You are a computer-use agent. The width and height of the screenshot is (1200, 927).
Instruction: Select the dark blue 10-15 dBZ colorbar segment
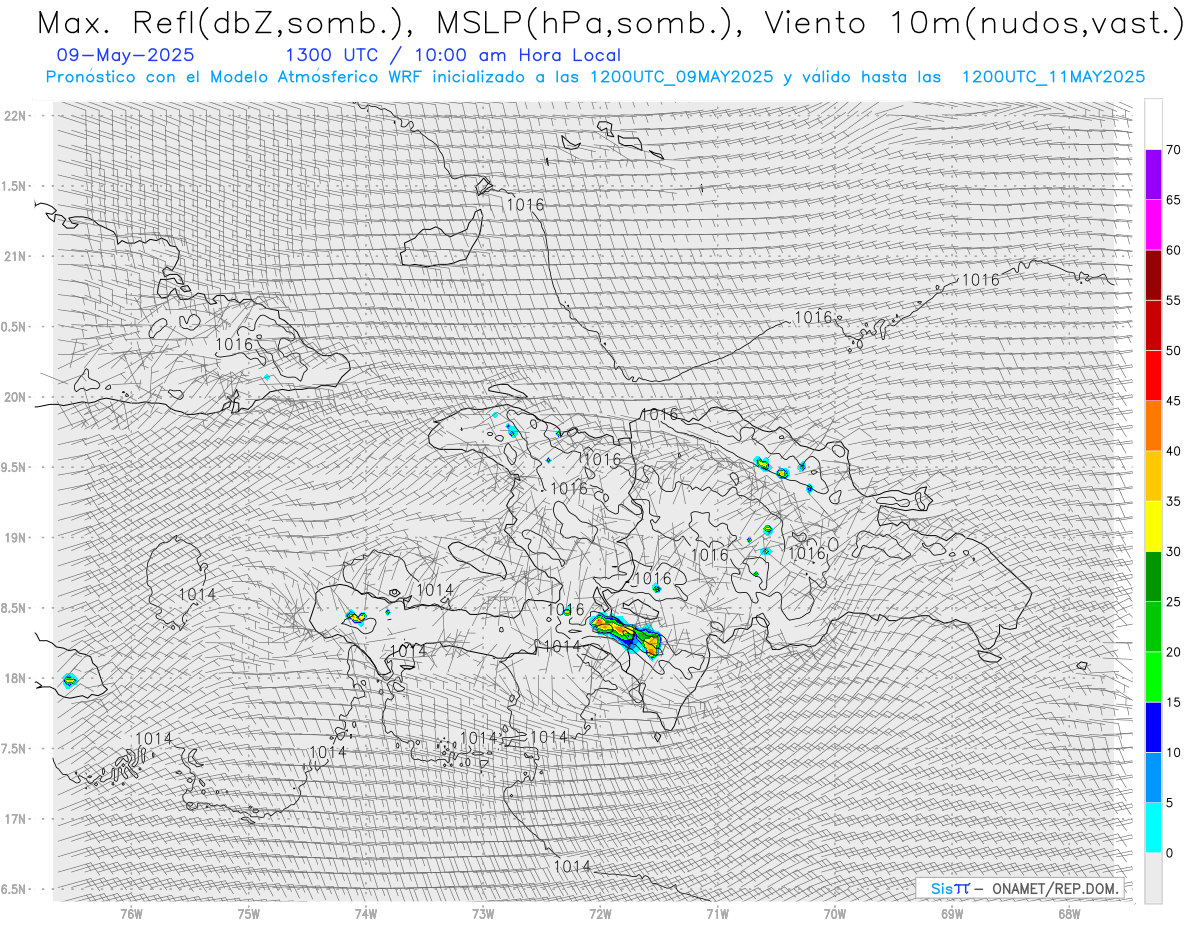(1153, 727)
